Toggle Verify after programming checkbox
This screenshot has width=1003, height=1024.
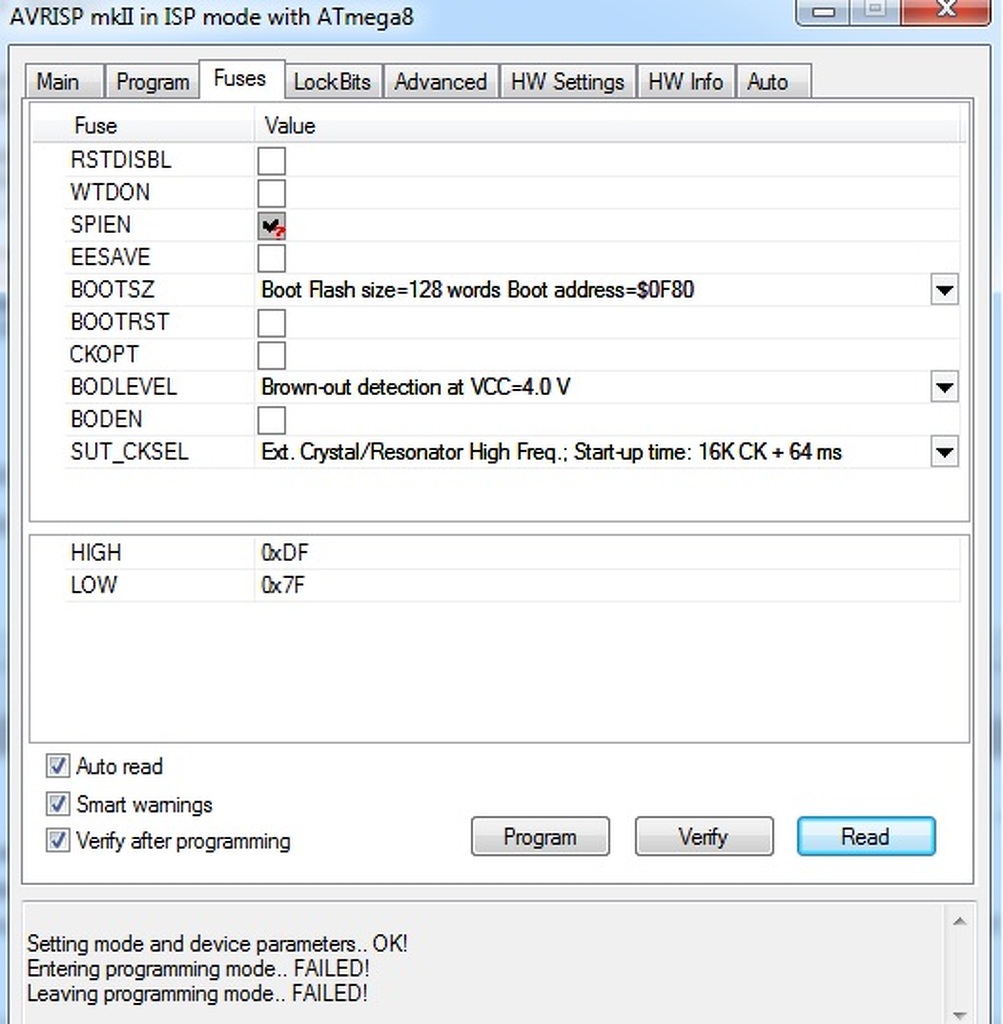[x=57, y=840]
